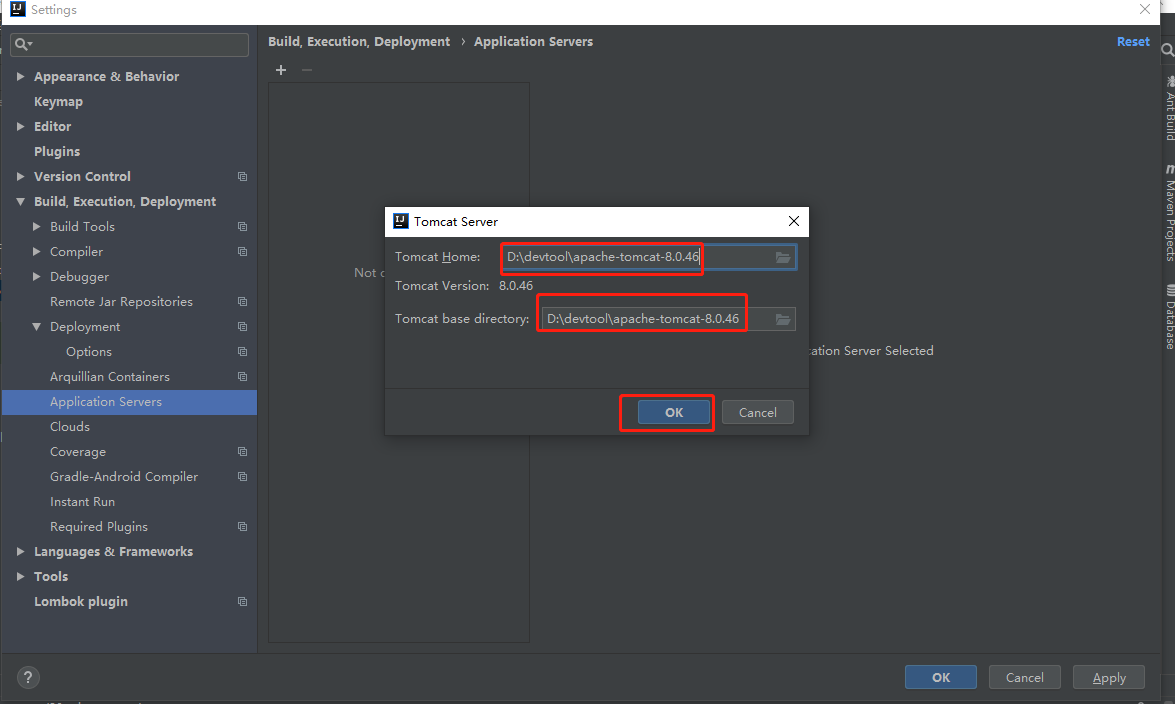Expand the Editor section
Image resolution: width=1175 pixels, height=704 pixels.
20,127
